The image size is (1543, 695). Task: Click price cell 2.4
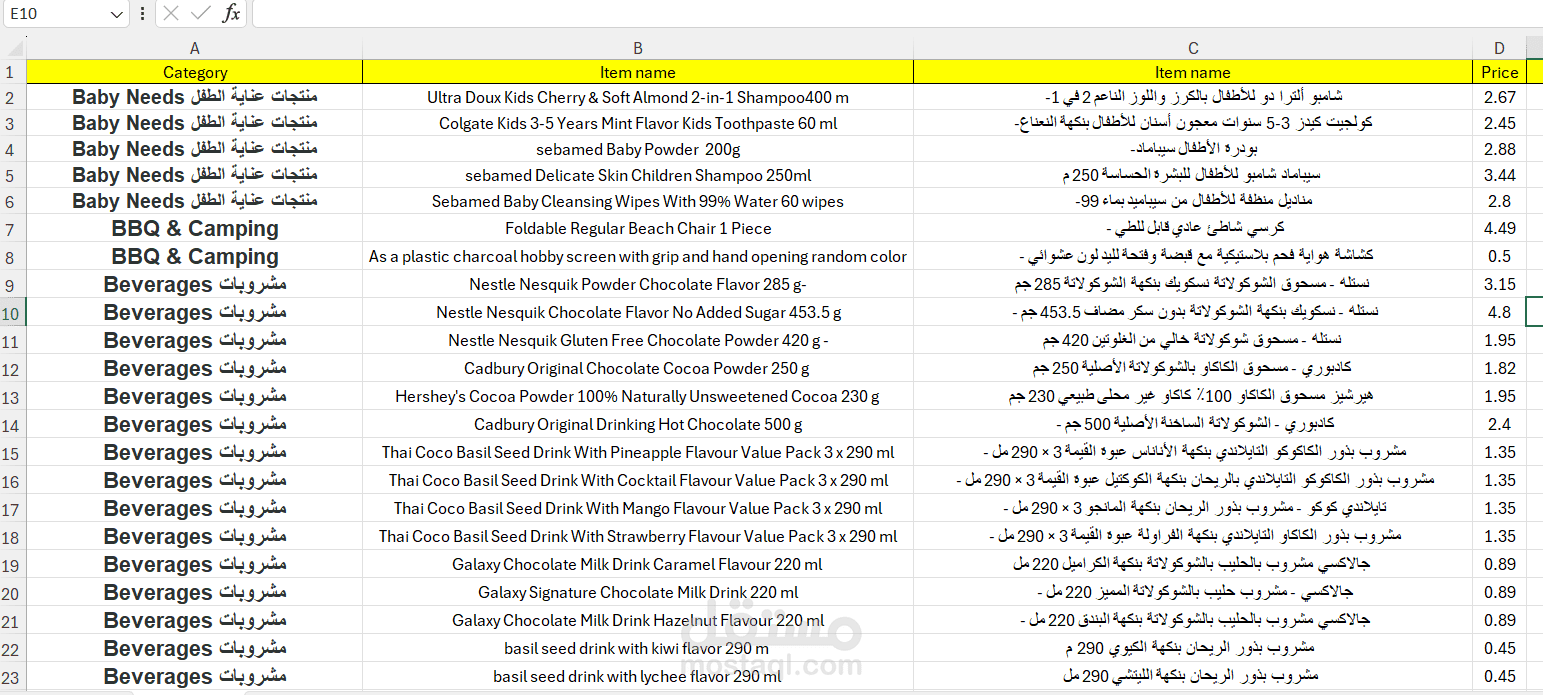click(x=1499, y=424)
